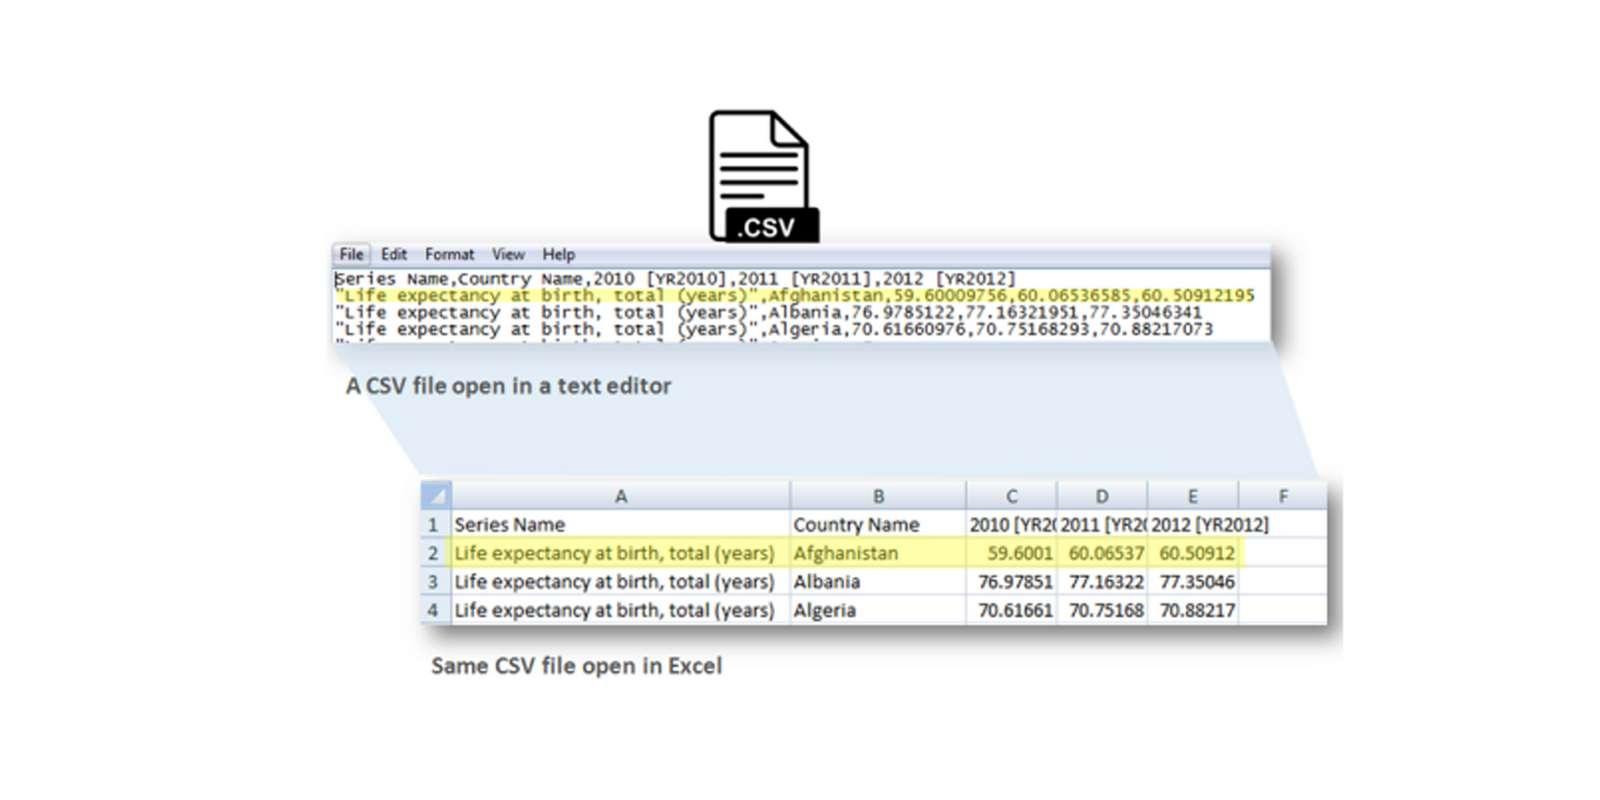The width and height of the screenshot is (1600, 800).
Task: Open the Help menu in text editor
Action: tap(558, 255)
